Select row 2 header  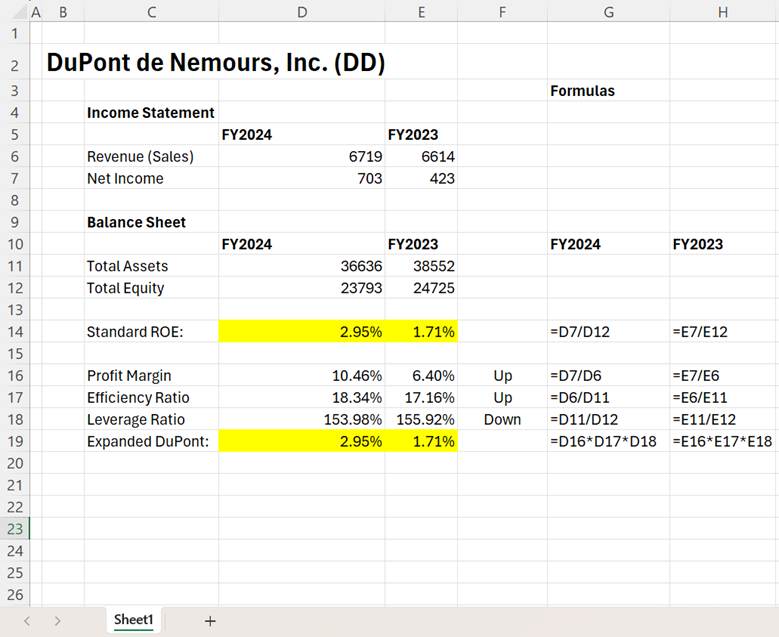click(x=15, y=62)
